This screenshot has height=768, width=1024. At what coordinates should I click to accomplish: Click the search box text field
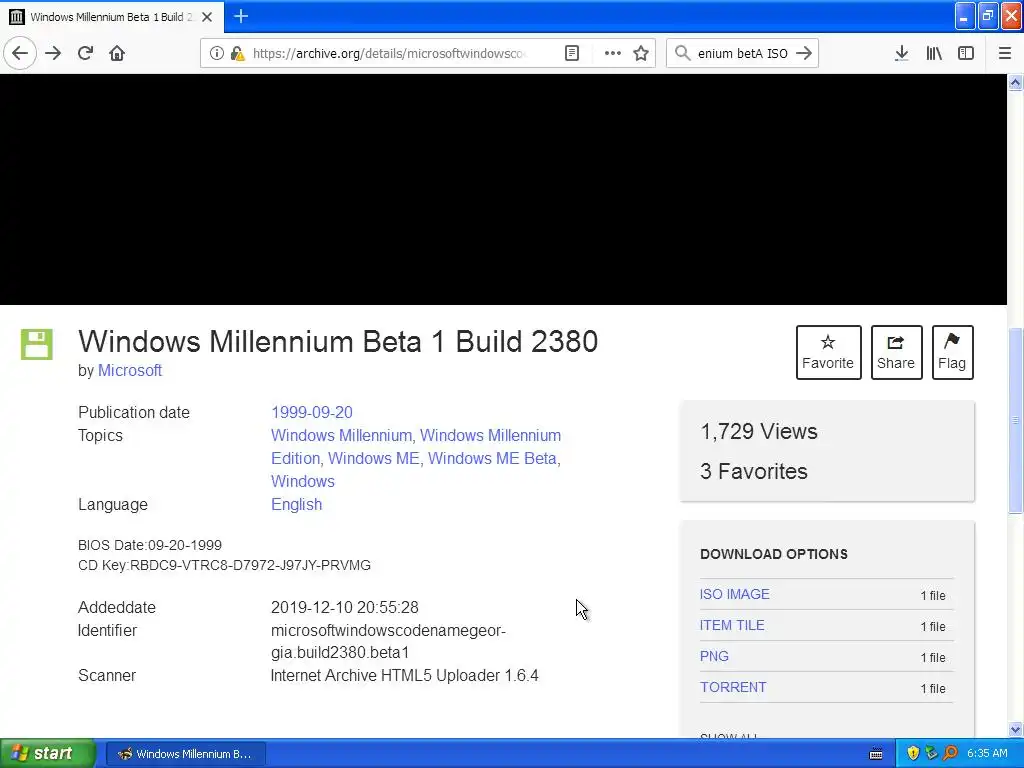(743, 53)
